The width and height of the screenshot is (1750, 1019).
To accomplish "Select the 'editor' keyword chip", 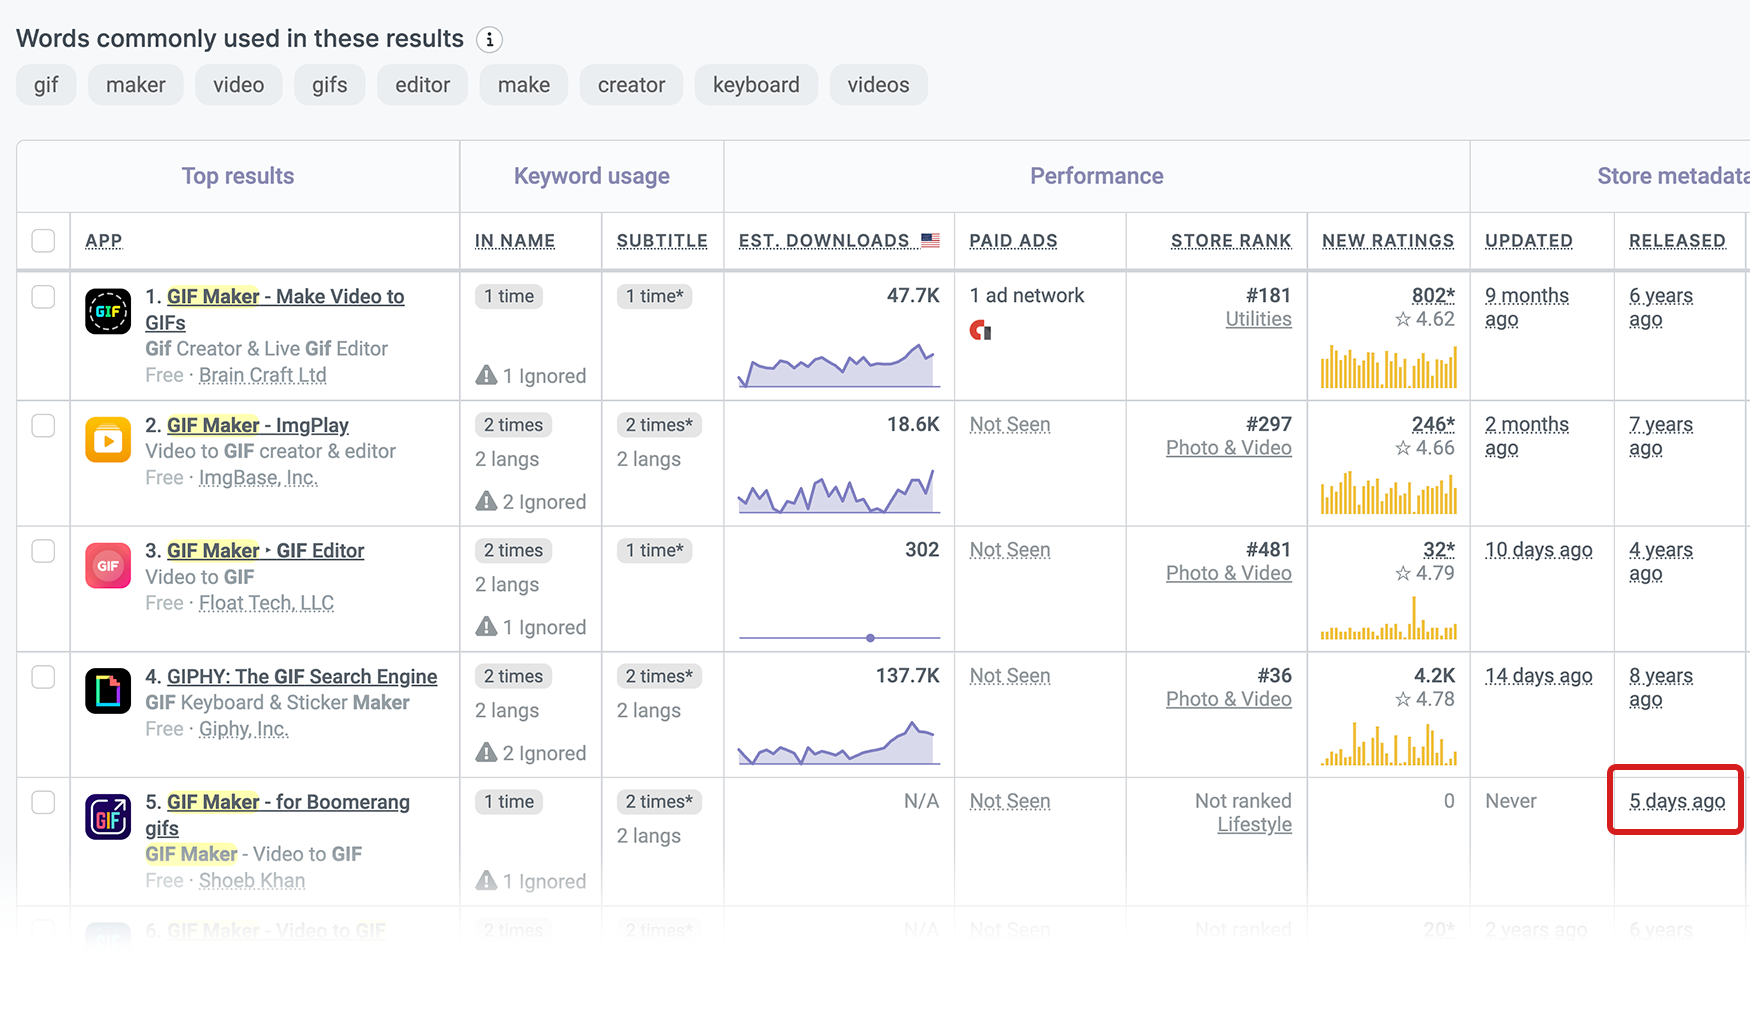I will (x=423, y=85).
